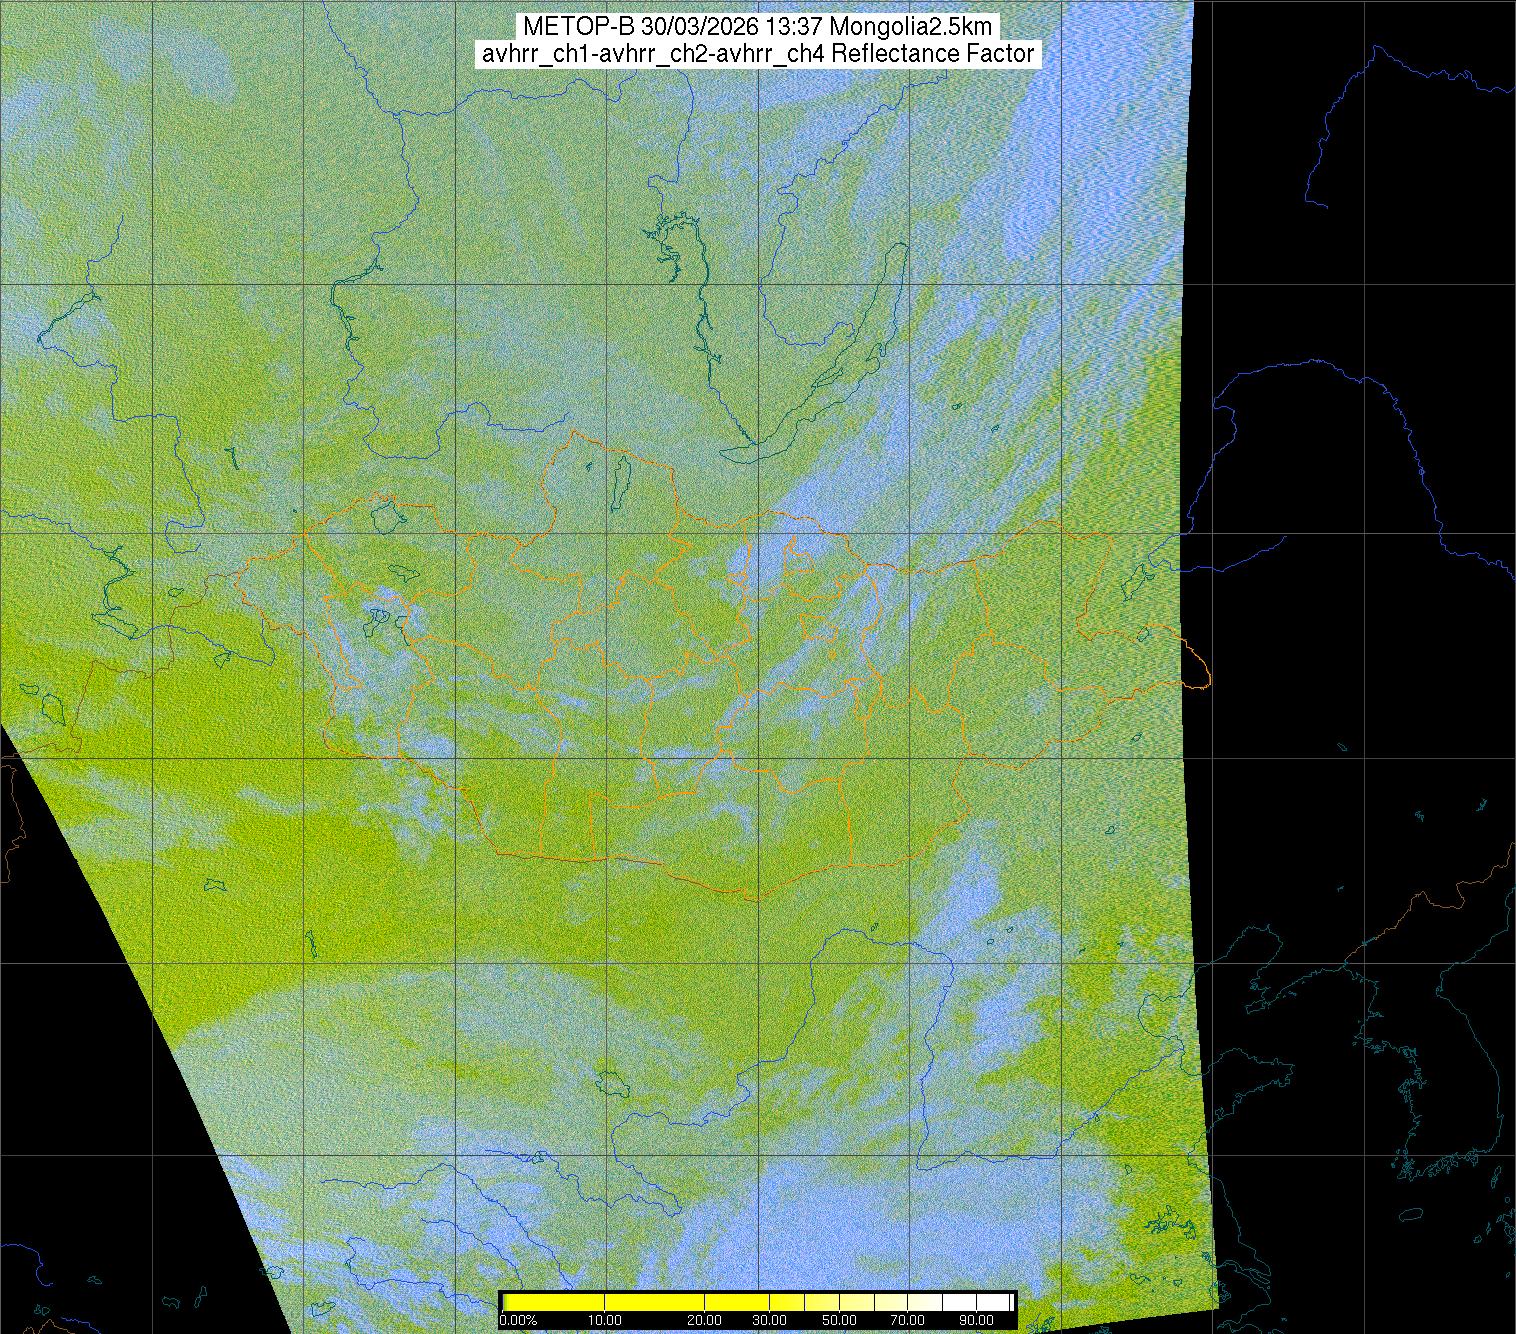
Task: Click the "METOP-B 30/03/2026 13:37 Mongolia2.5km" title line
Action: pos(758,26)
